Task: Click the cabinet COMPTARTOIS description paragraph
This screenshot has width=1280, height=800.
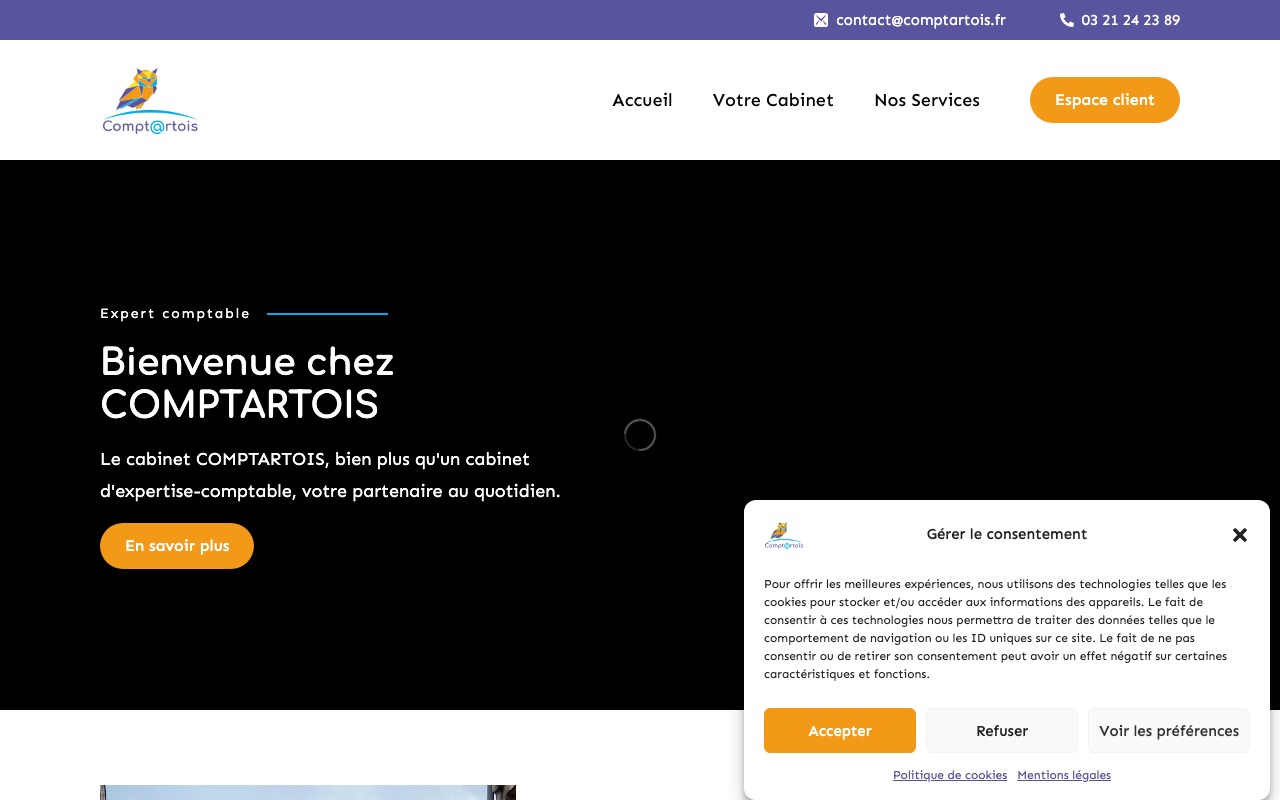Action: click(330, 475)
